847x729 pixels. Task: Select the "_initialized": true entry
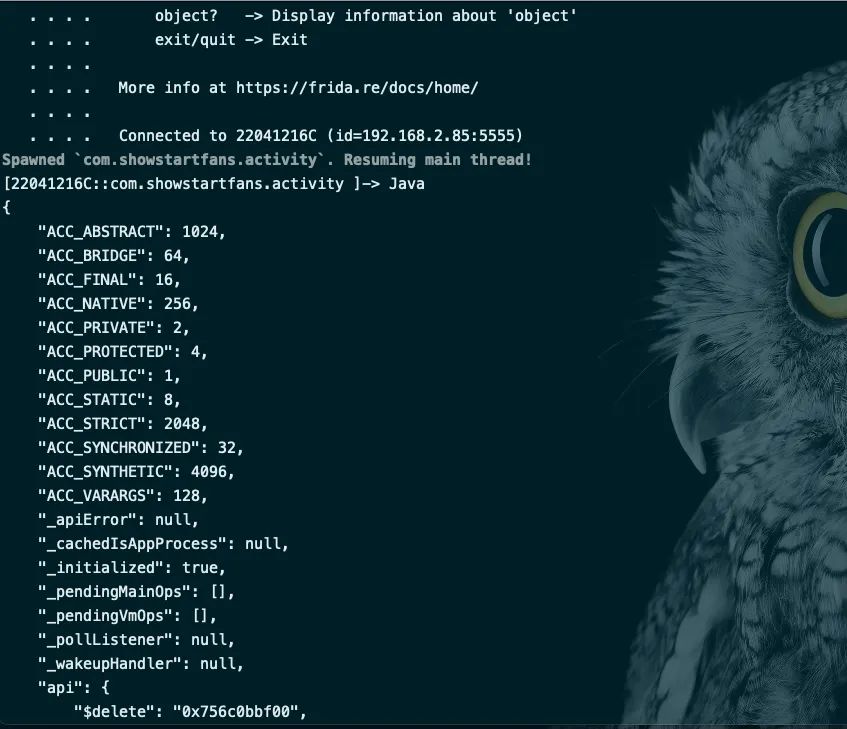pyautogui.click(x=131, y=568)
